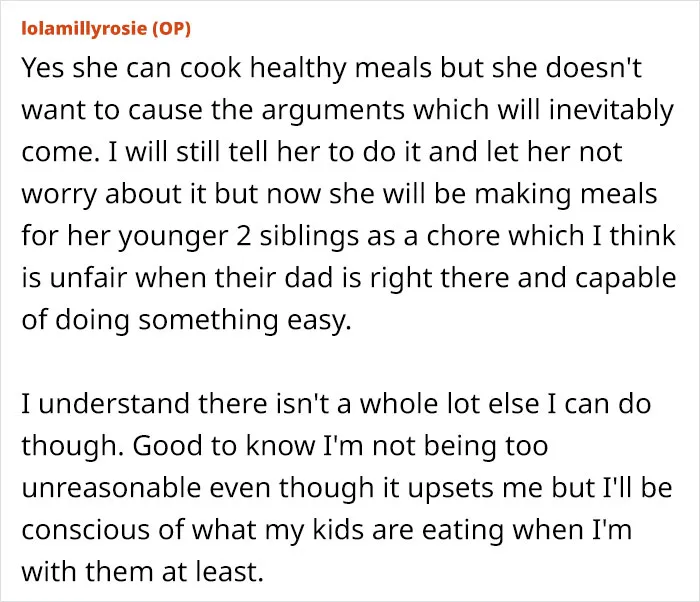The width and height of the screenshot is (700, 602).
Task: Click the word "unreasonable" in second paragraph
Action: click(111, 487)
